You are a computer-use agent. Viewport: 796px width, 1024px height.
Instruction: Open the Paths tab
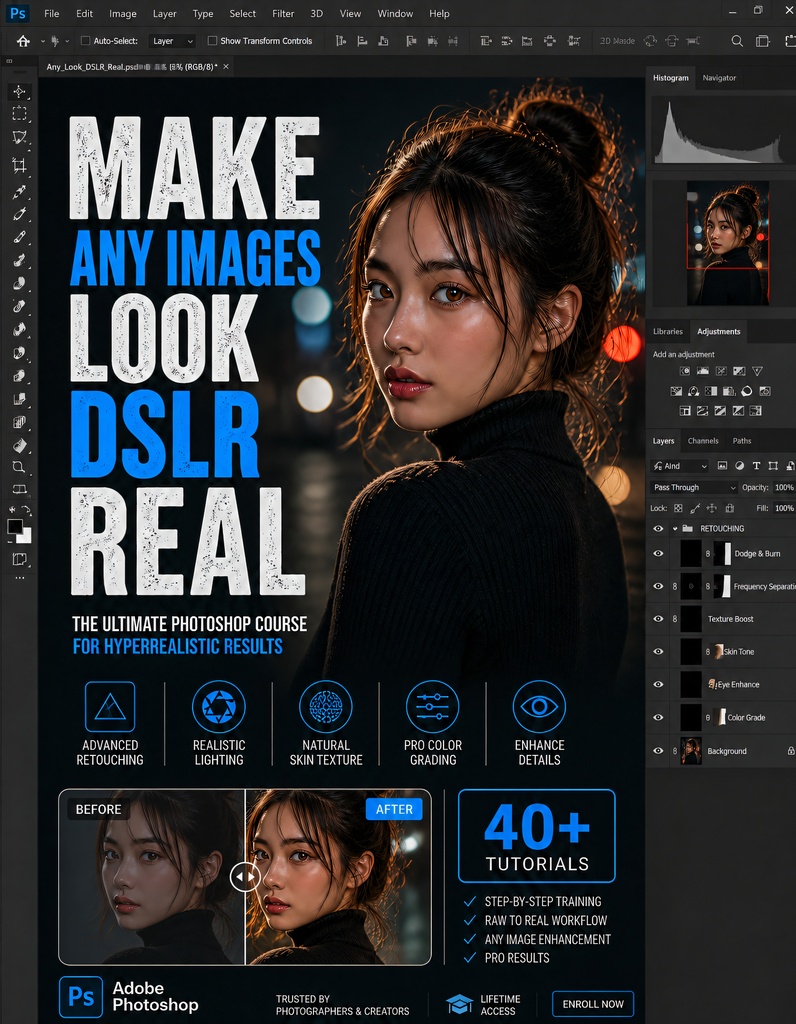click(742, 441)
